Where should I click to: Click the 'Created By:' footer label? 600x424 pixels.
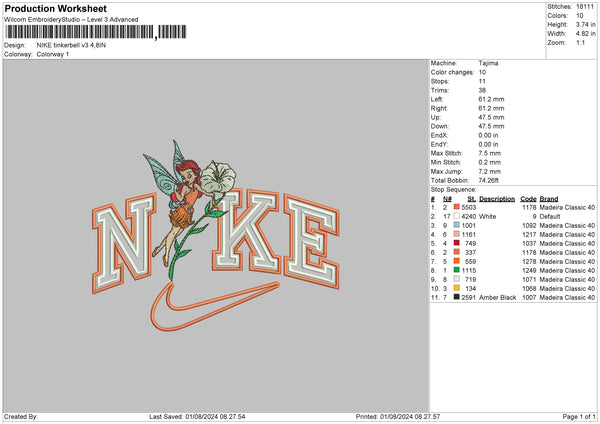tap(21, 417)
